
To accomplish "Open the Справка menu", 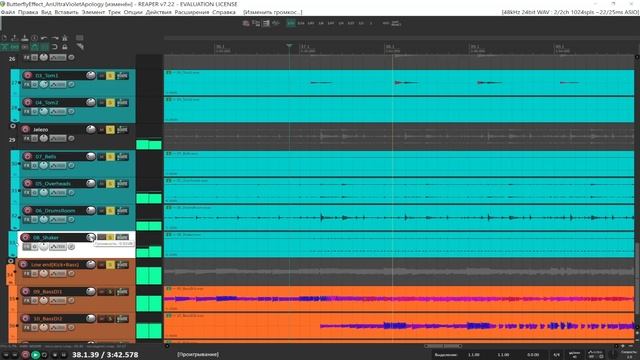I will 224,12.
